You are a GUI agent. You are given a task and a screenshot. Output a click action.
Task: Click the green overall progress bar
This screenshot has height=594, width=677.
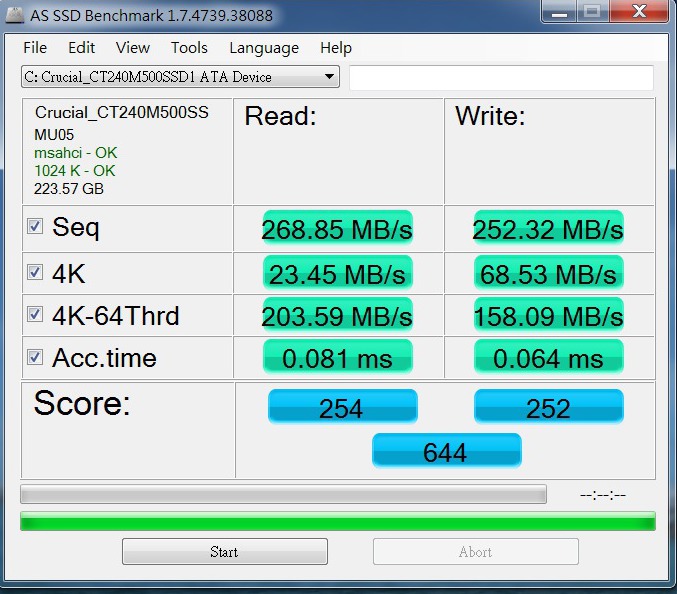tap(338, 521)
